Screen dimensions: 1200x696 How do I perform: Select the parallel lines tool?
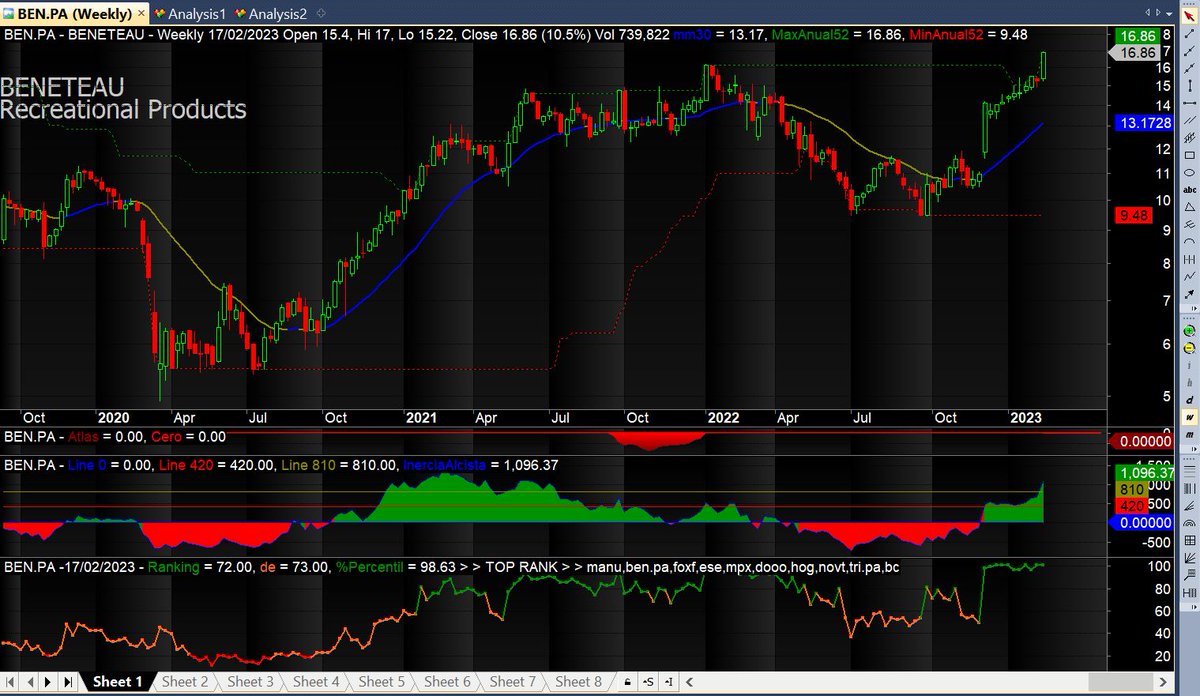(x=1190, y=120)
